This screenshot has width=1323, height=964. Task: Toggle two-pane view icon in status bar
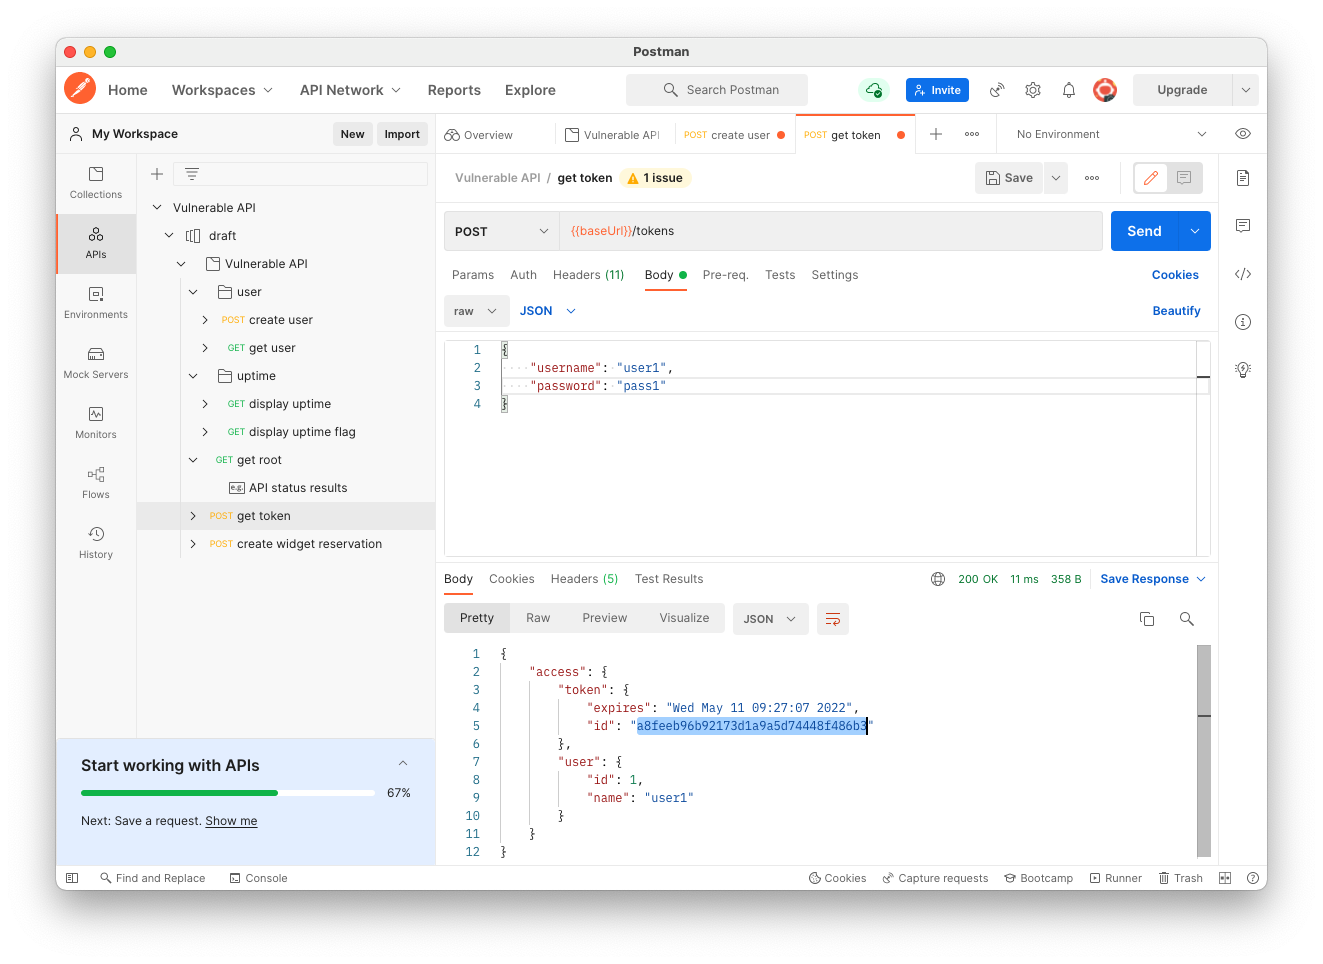point(1225,878)
